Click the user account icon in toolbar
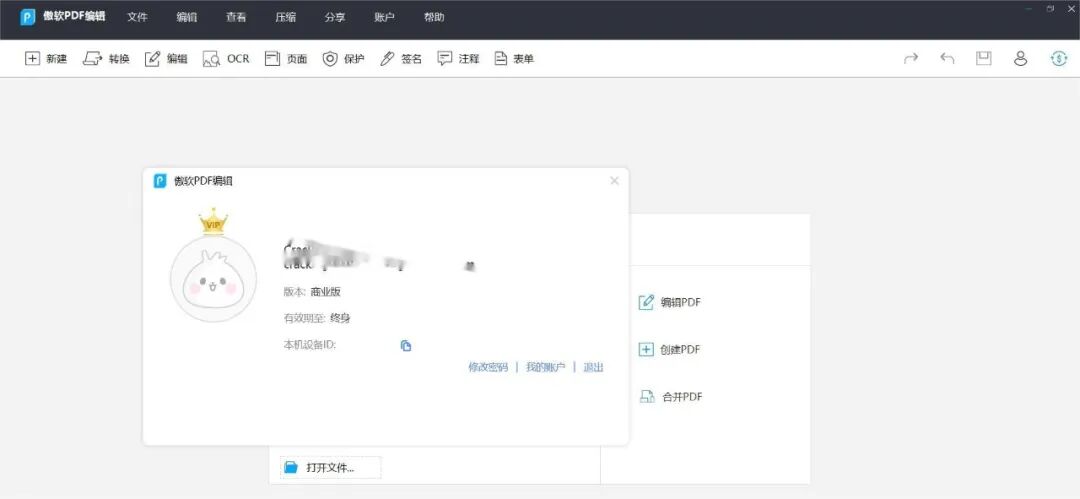 (x=1020, y=59)
